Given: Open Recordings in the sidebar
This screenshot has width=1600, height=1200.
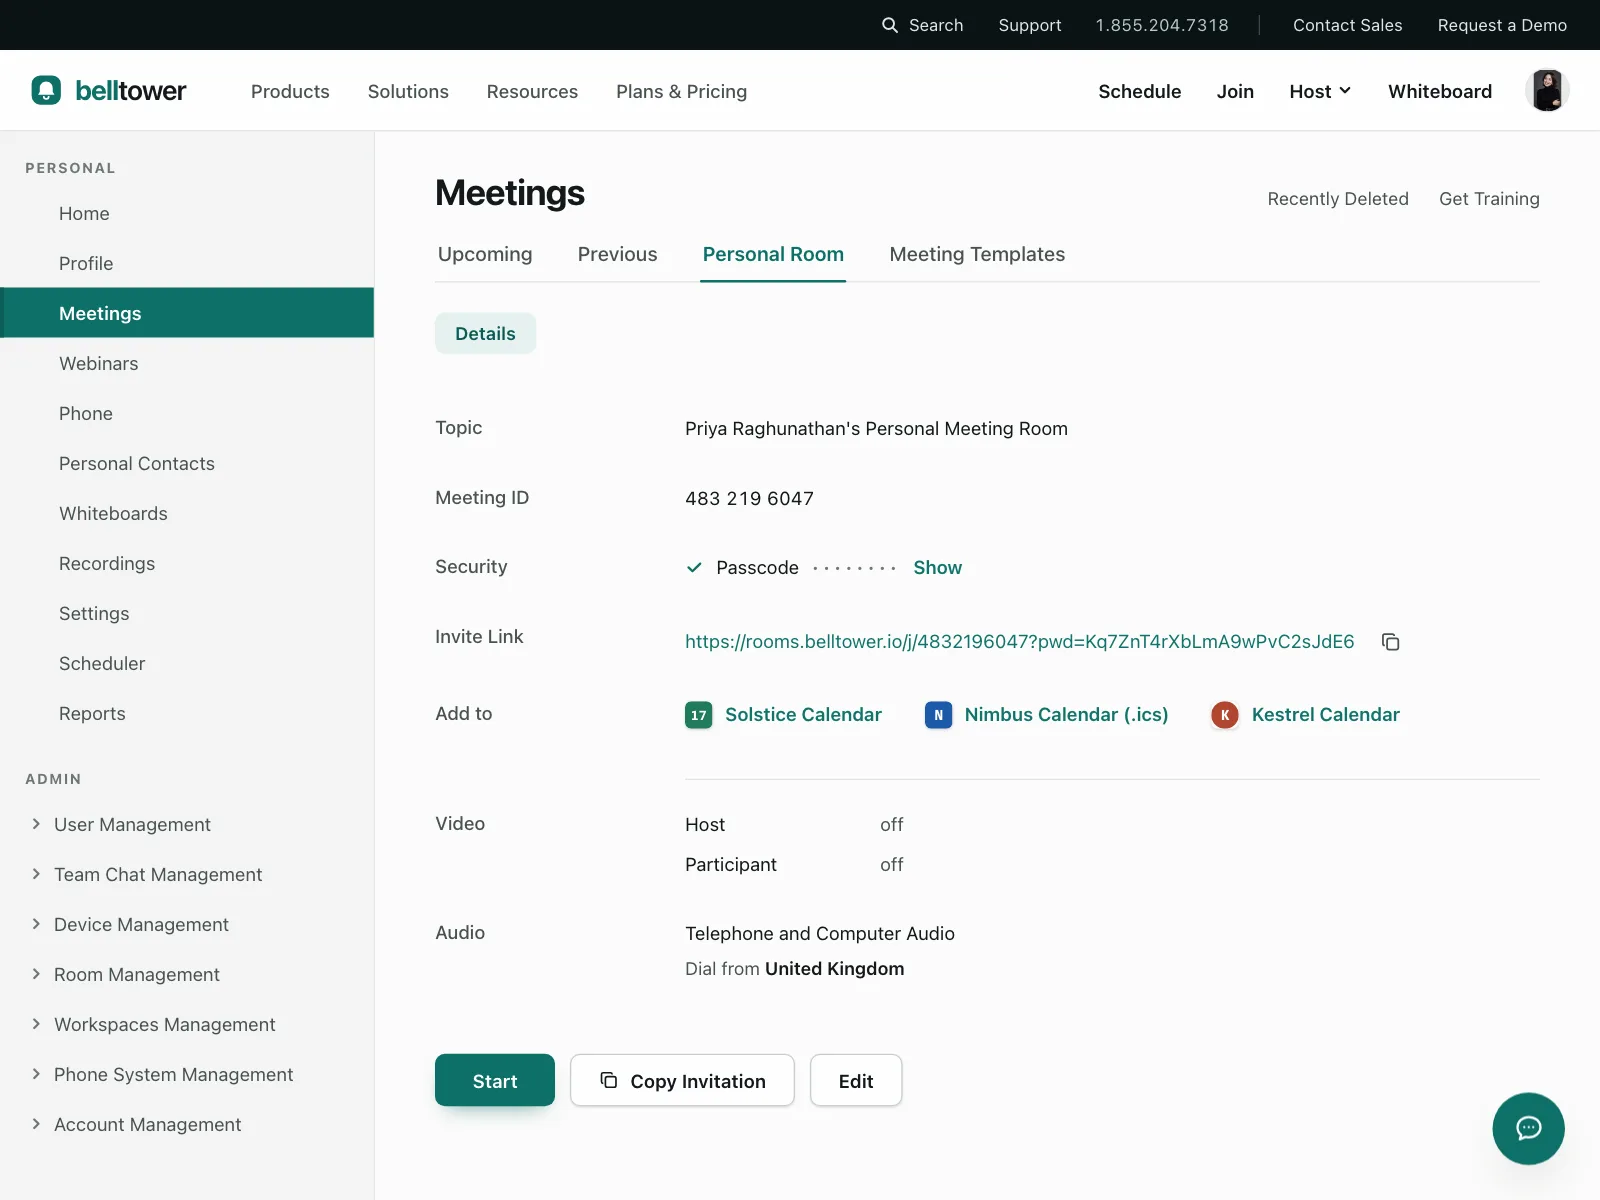Looking at the screenshot, I should click(187, 564).
